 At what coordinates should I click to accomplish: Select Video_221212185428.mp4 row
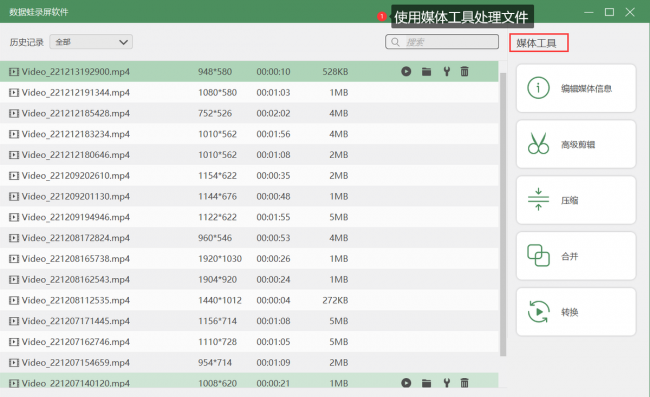click(249, 113)
